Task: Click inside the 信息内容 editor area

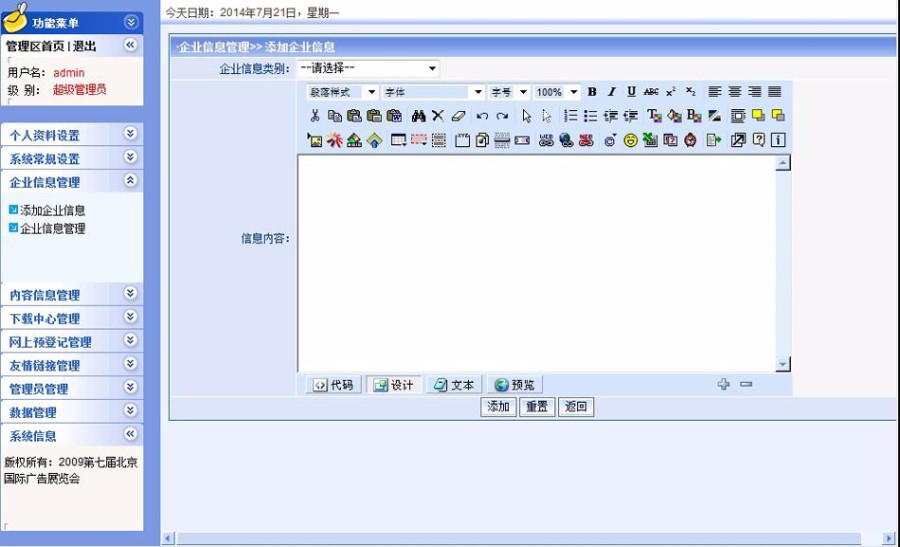Action: 537,263
